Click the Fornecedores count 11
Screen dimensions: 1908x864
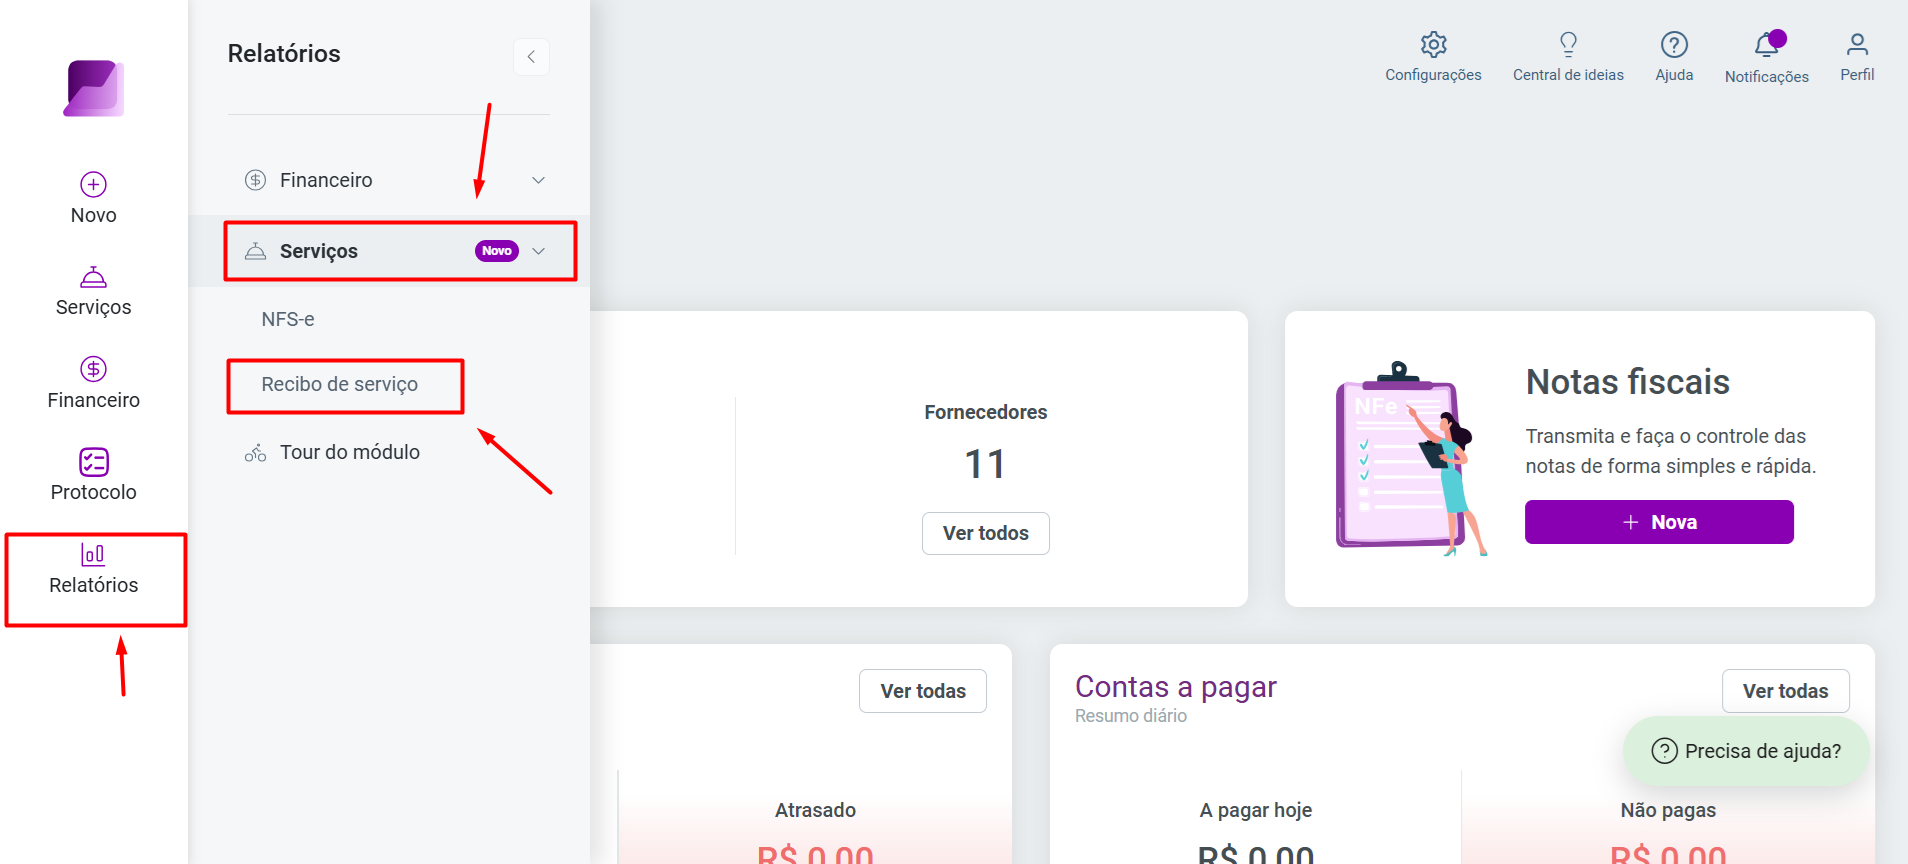point(985,464)
